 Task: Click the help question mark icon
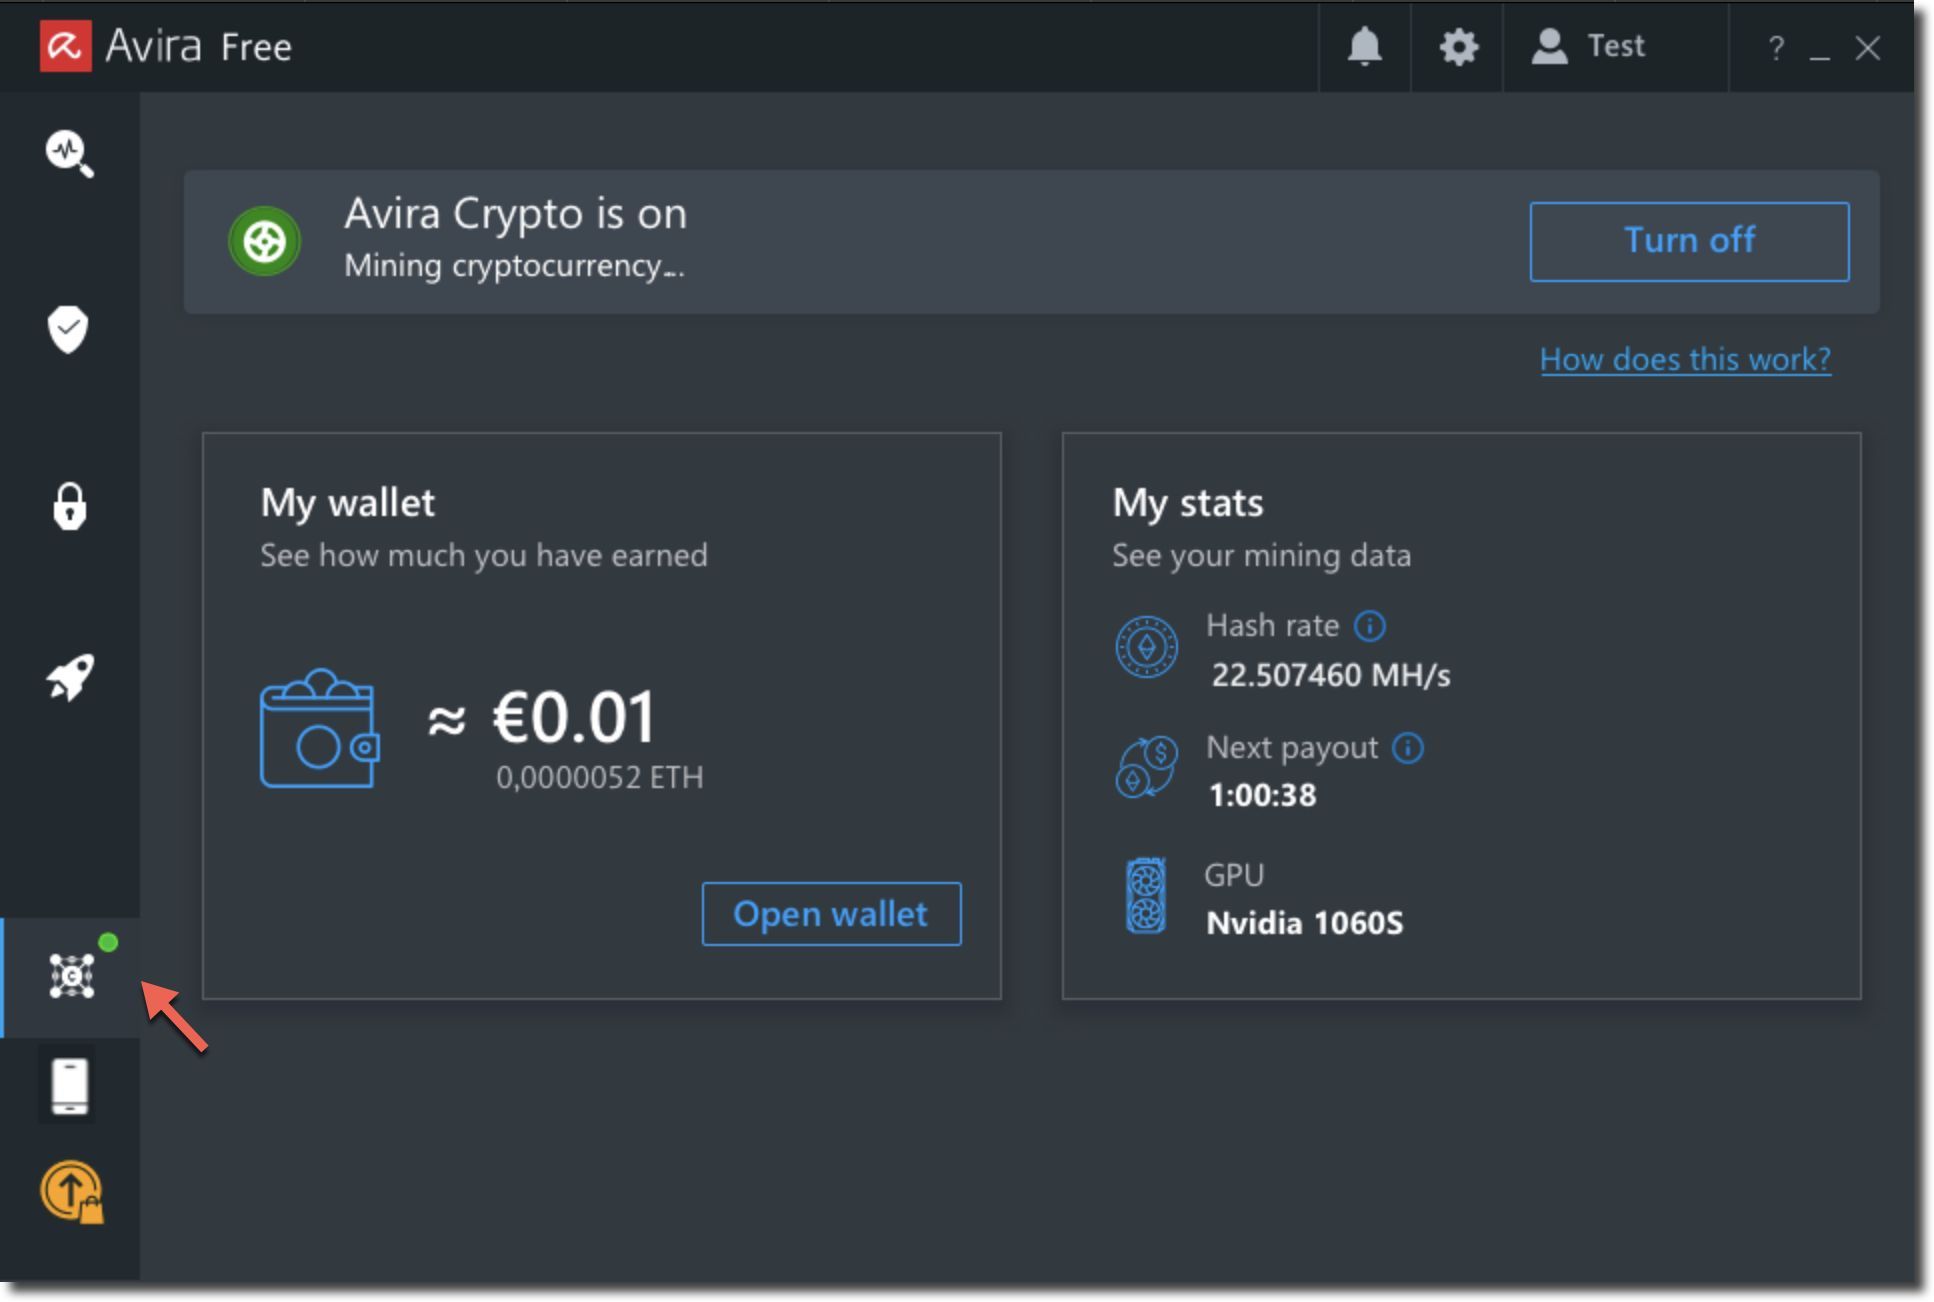point(1776,48)
